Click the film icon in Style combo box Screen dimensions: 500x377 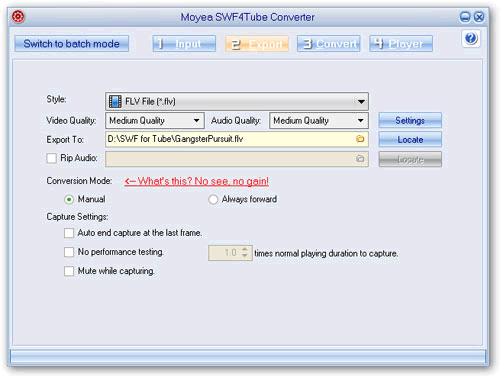coord(115,101)
